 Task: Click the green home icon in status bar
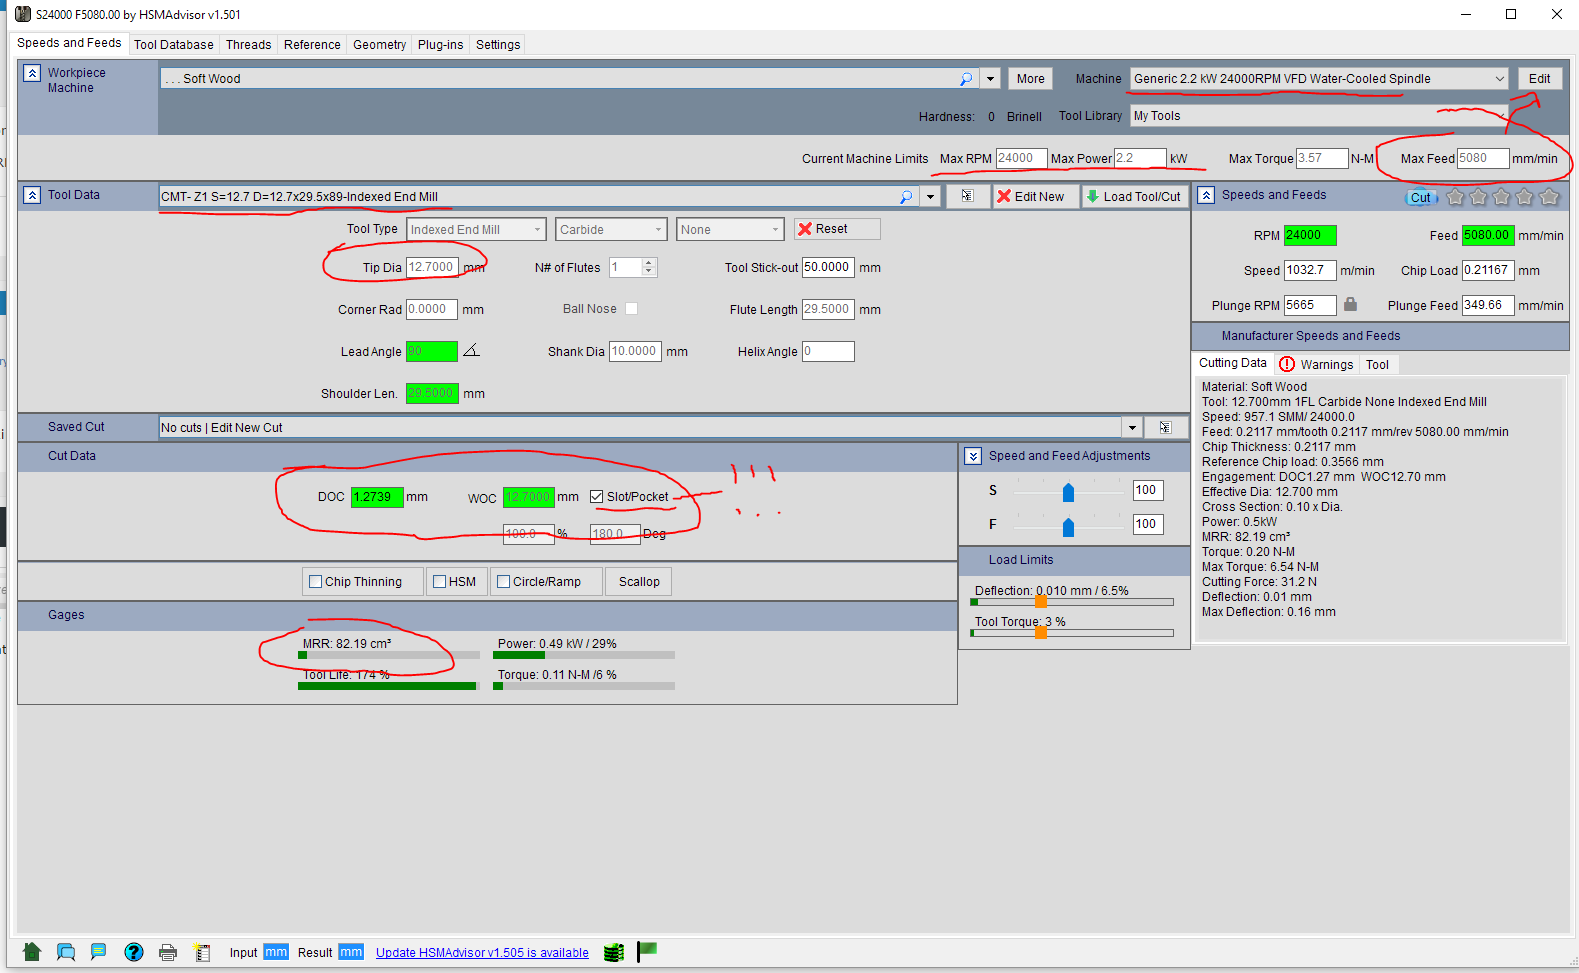tap(32, 952)
